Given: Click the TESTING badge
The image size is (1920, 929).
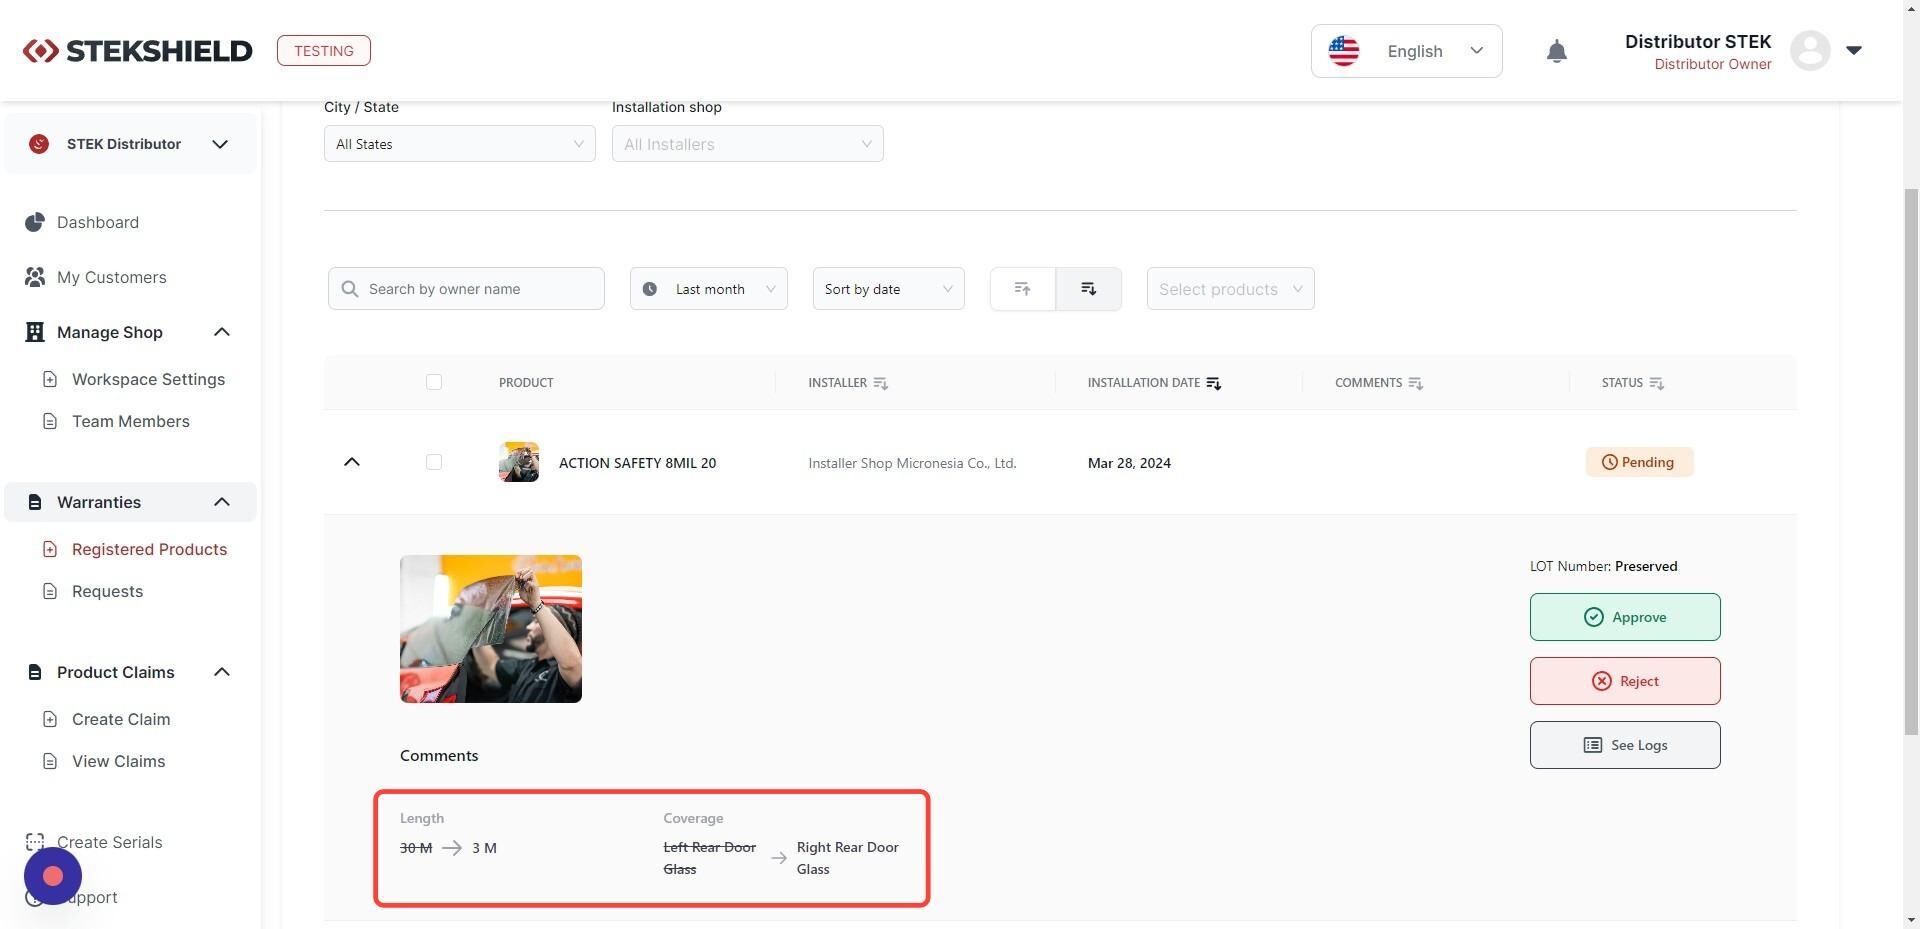Looking at the screenshot, I should (x=323, y=51).
